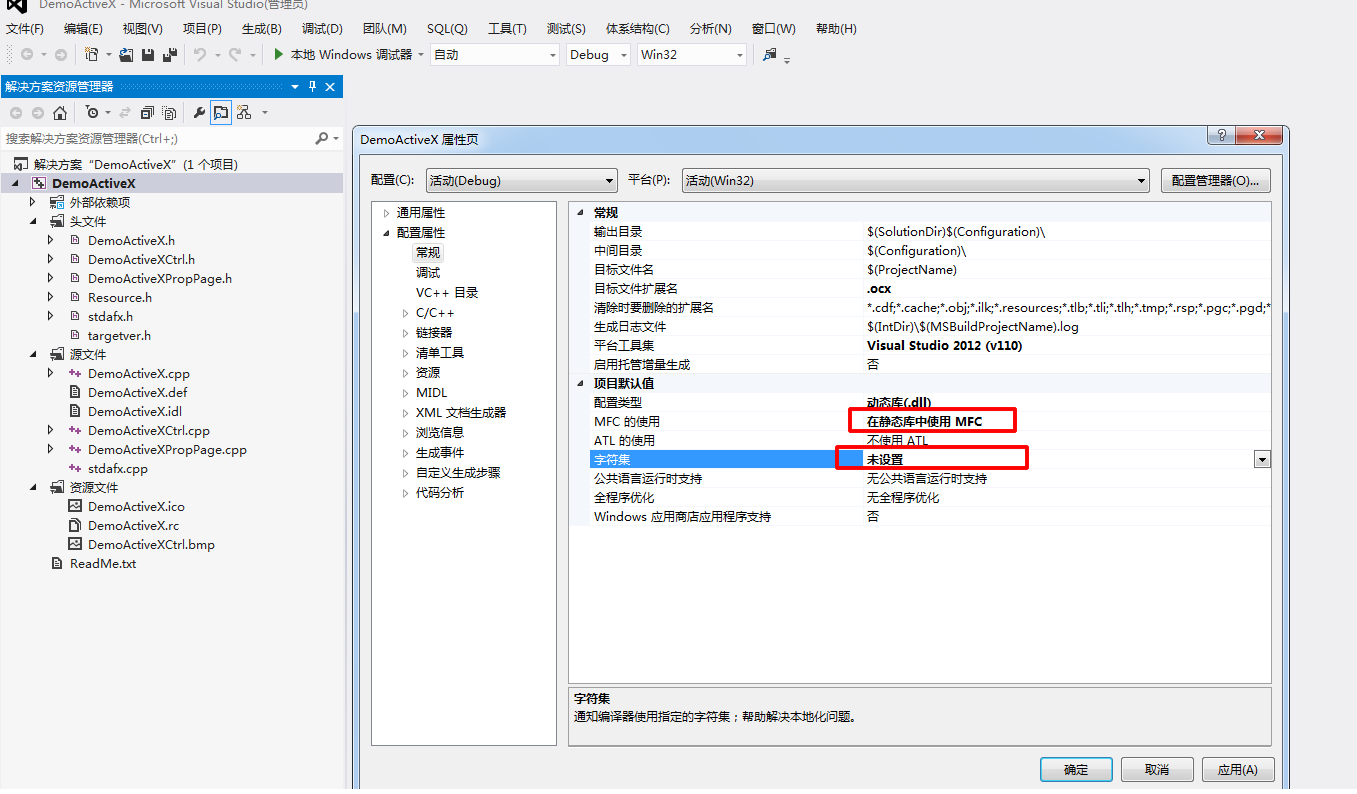Click the DemoActiveXCtrl.bmp file icon

(74, 544)
